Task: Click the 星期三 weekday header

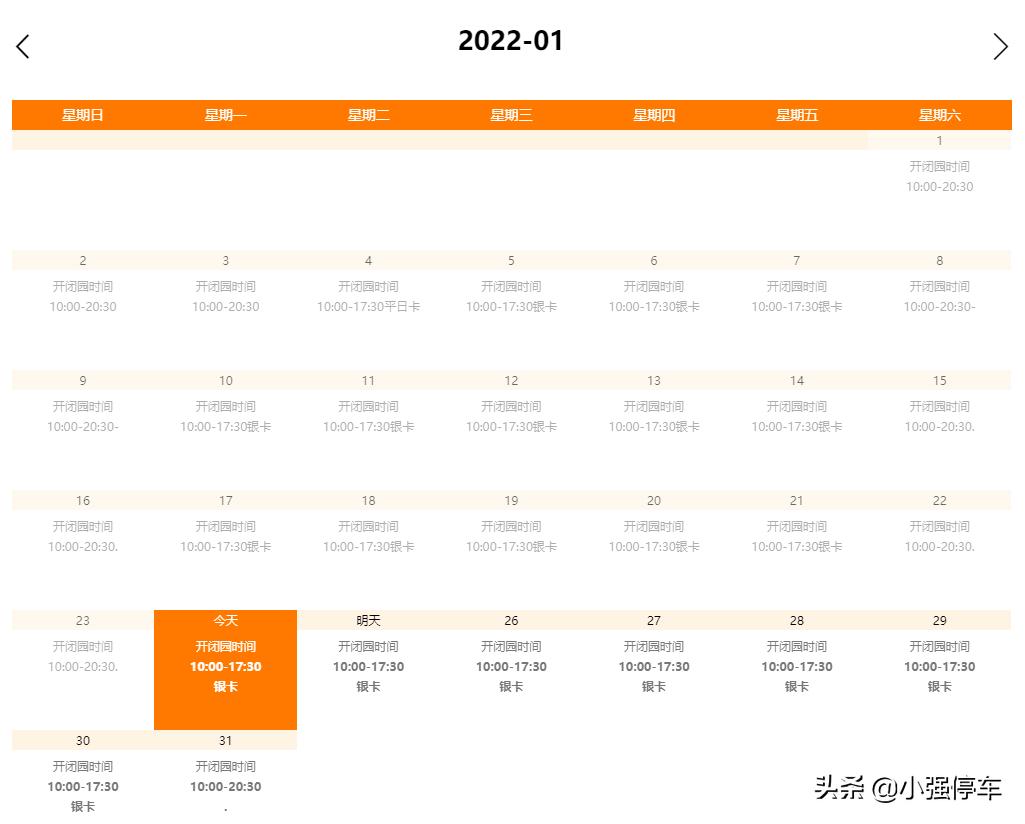Action: 511,114
